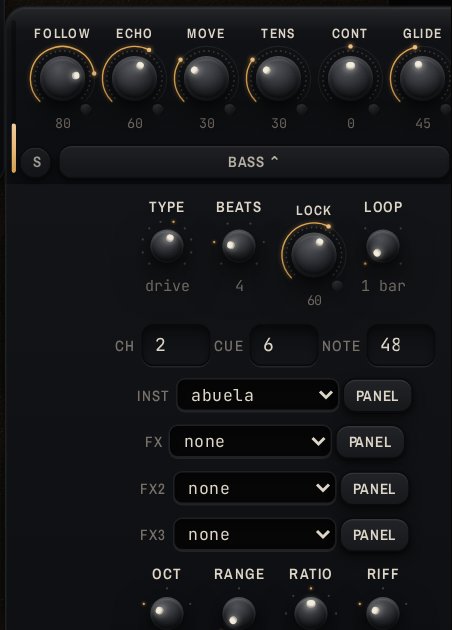Click the TENS knob

coord(278,78)
